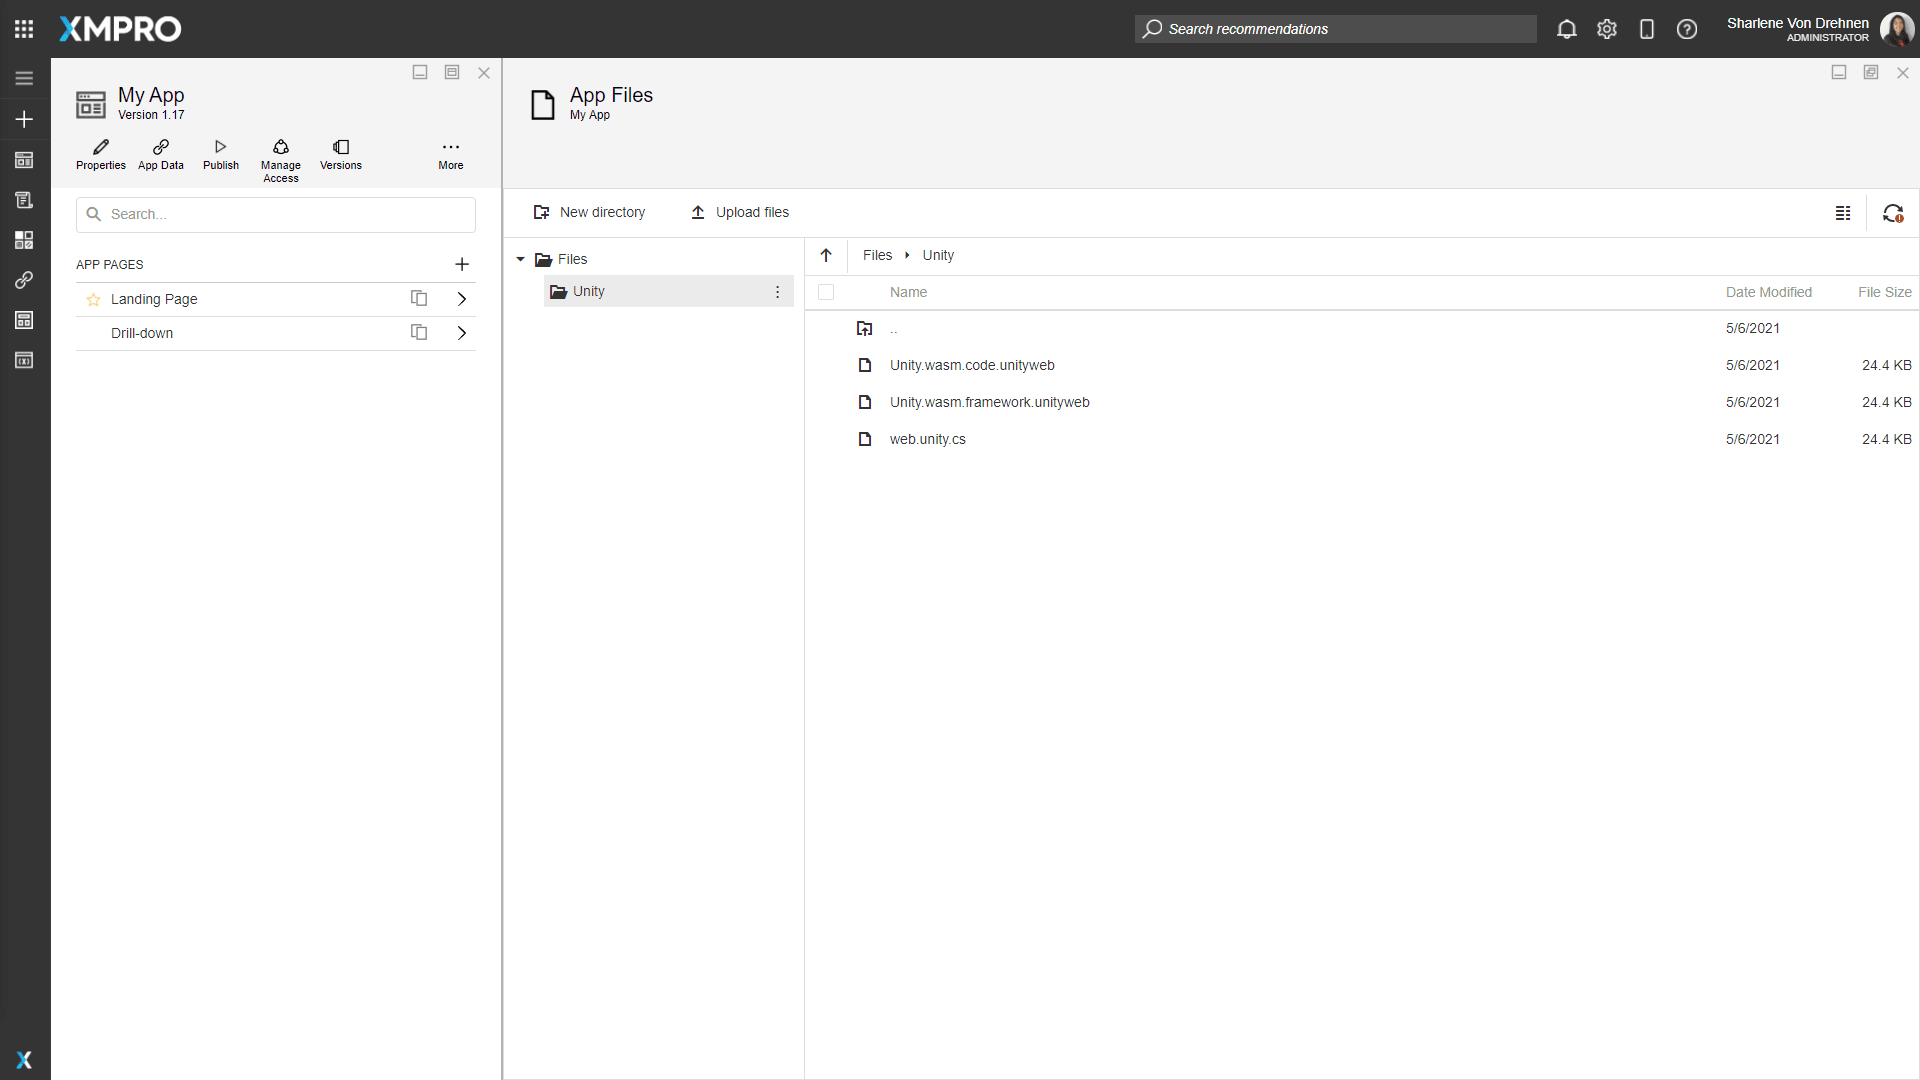This screenshot has height=1080, width=1920.
Task: Toggle the Landing Page favorite star
Action: (x=93, y=299)
